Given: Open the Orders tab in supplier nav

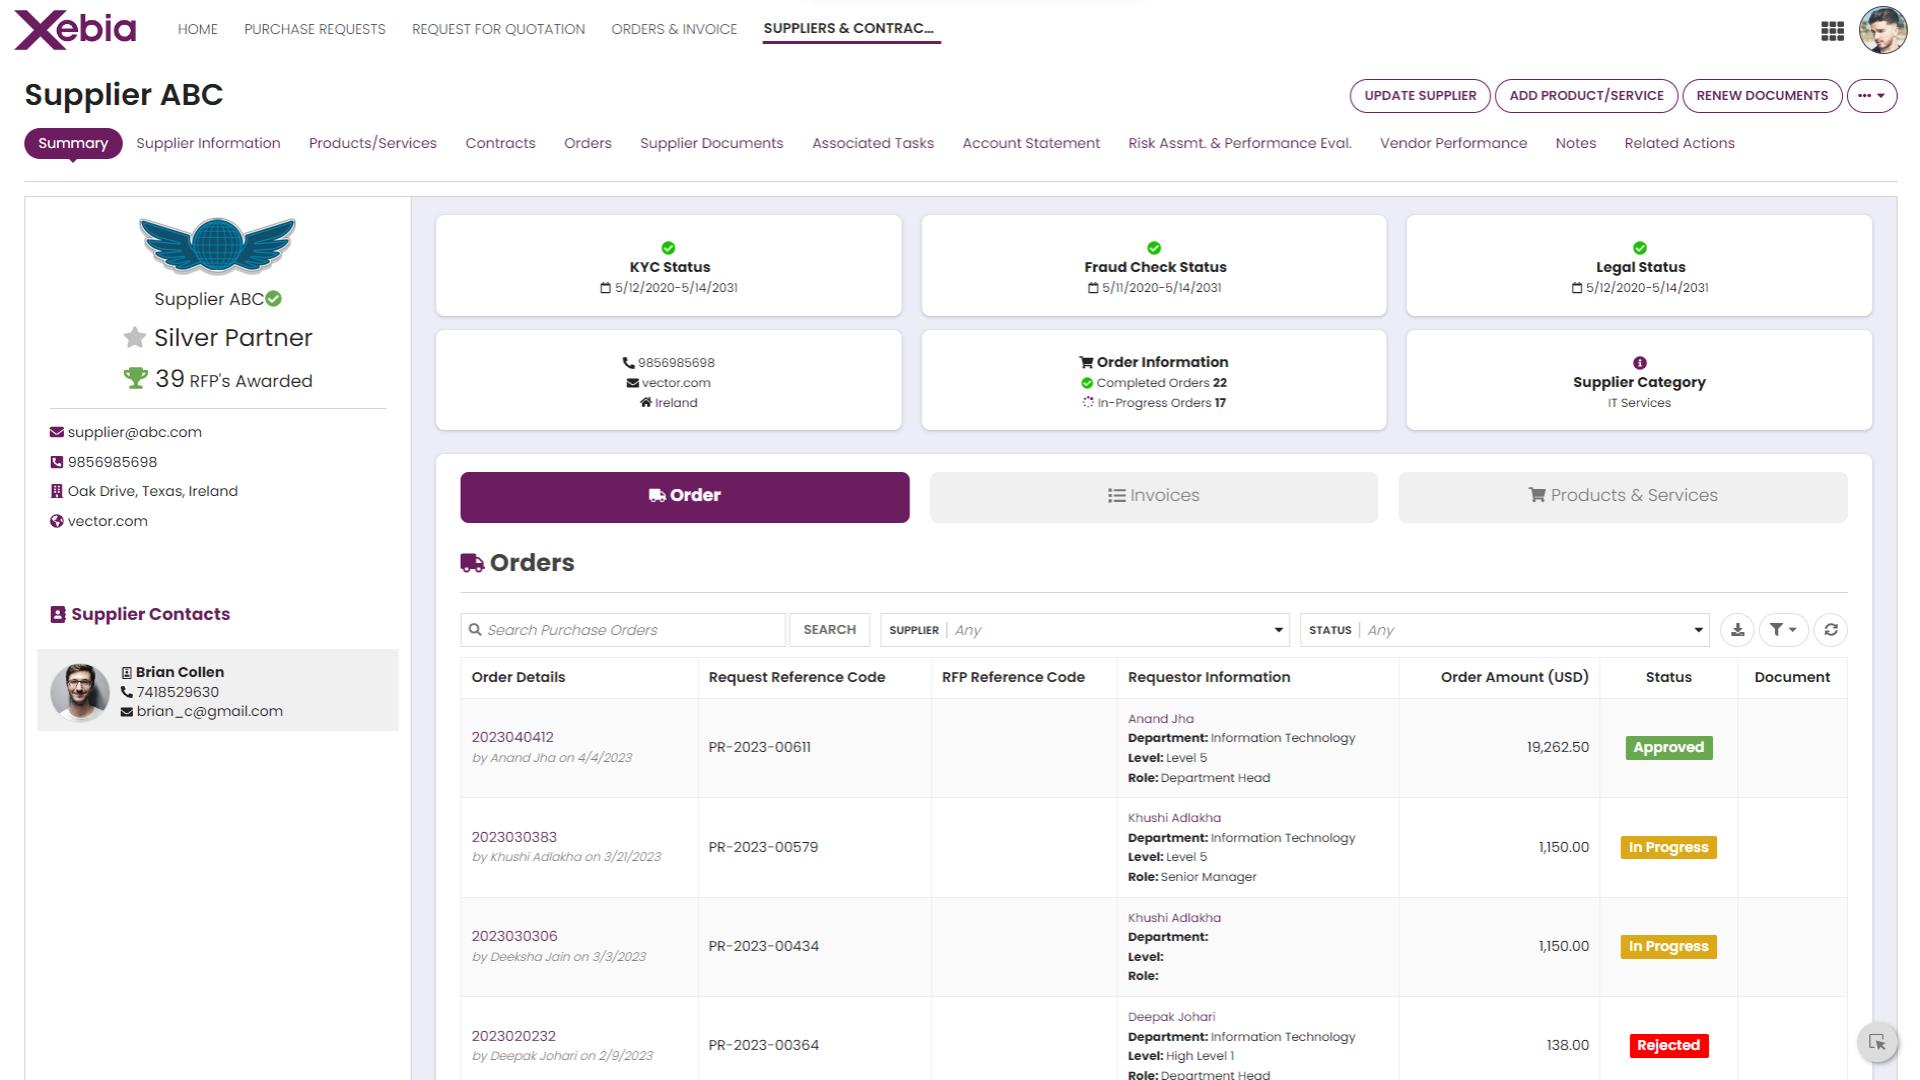Looking at the screenshot, I should click(x=588, y=143).
